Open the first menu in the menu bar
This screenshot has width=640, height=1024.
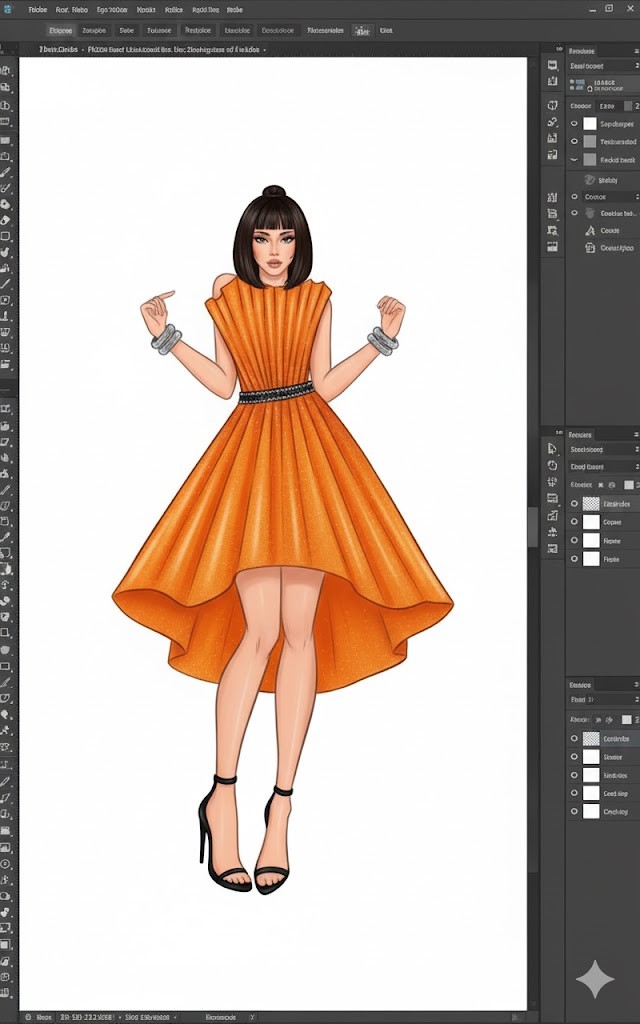pyautogui.click(x=37, y=9)
